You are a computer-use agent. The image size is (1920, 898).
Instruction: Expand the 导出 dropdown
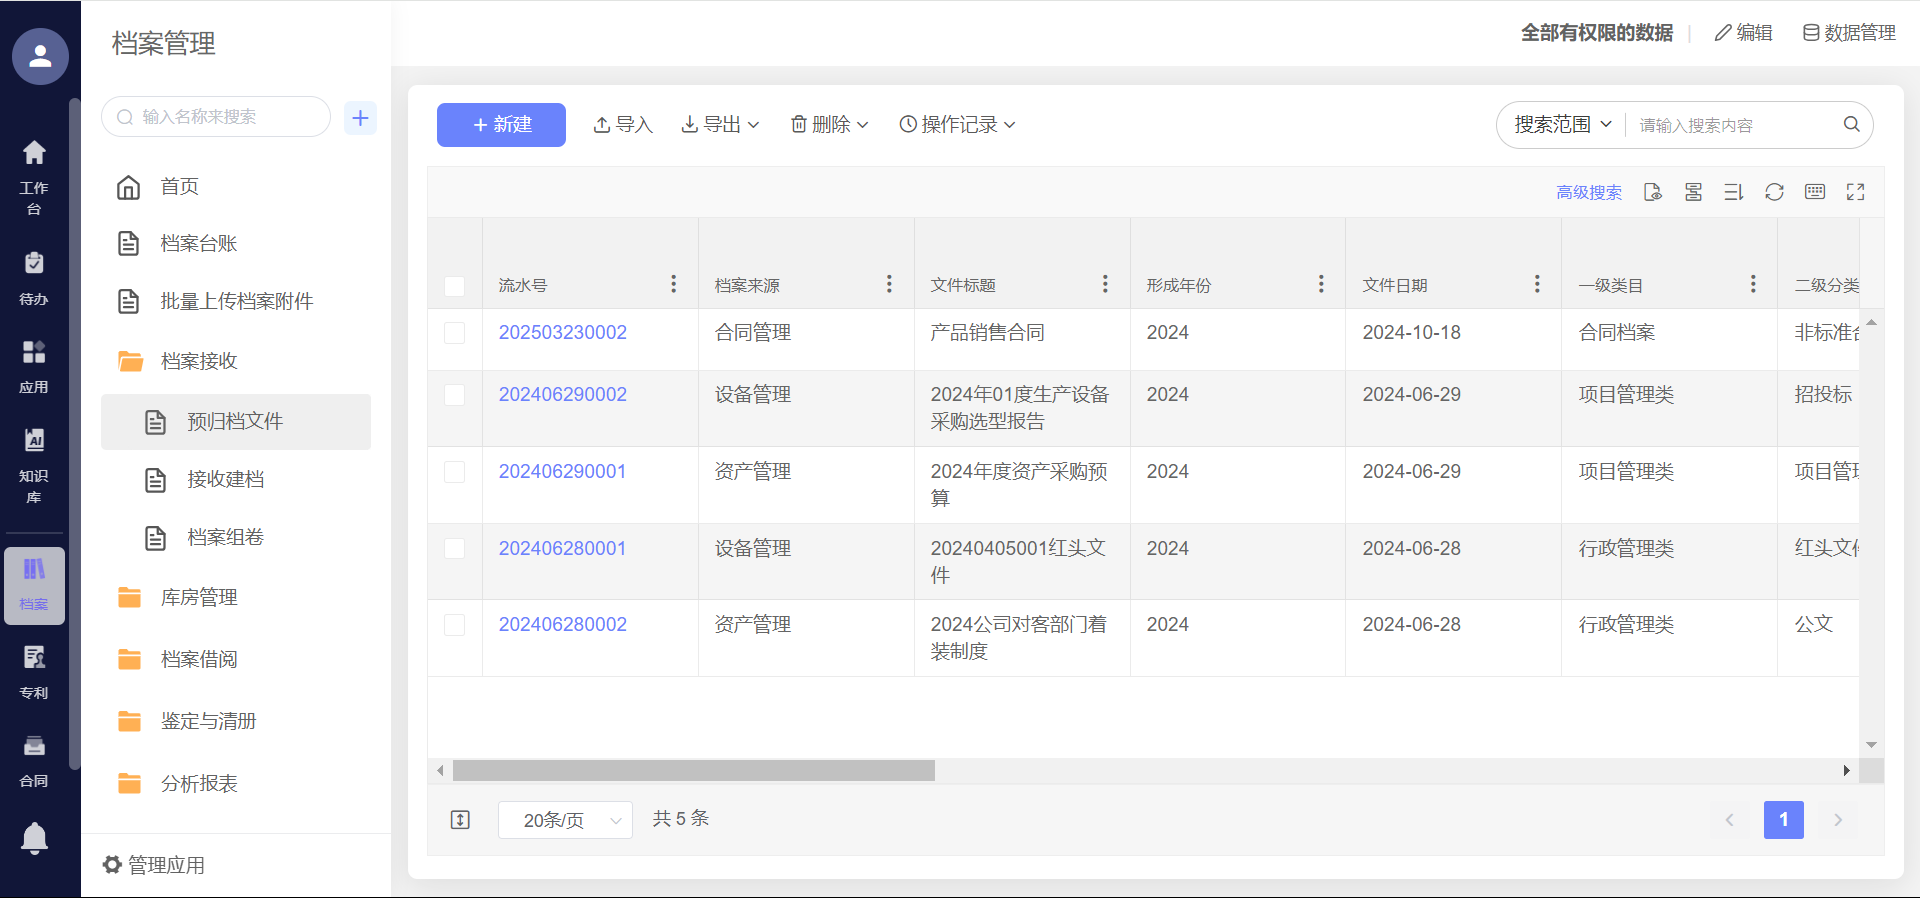[x=720, y=125]
